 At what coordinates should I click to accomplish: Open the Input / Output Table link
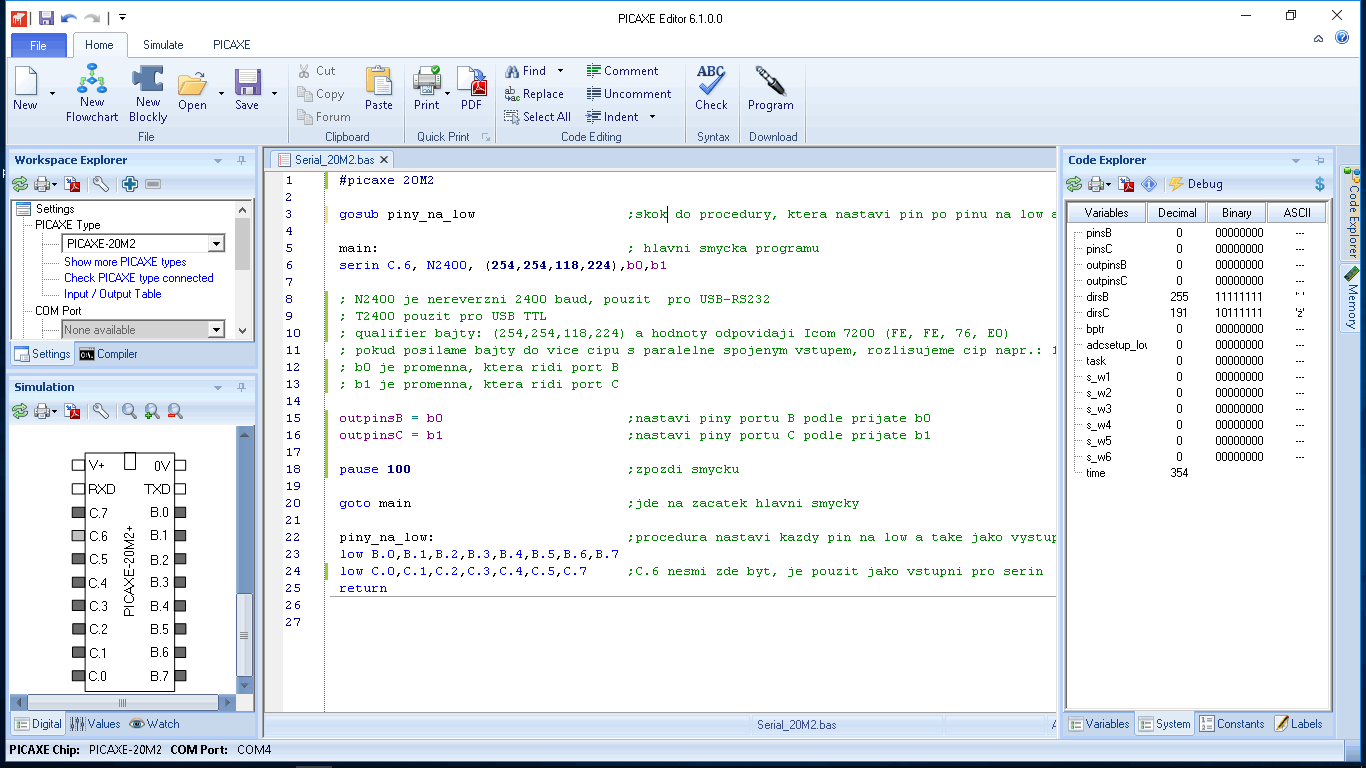tap(112, 294)
